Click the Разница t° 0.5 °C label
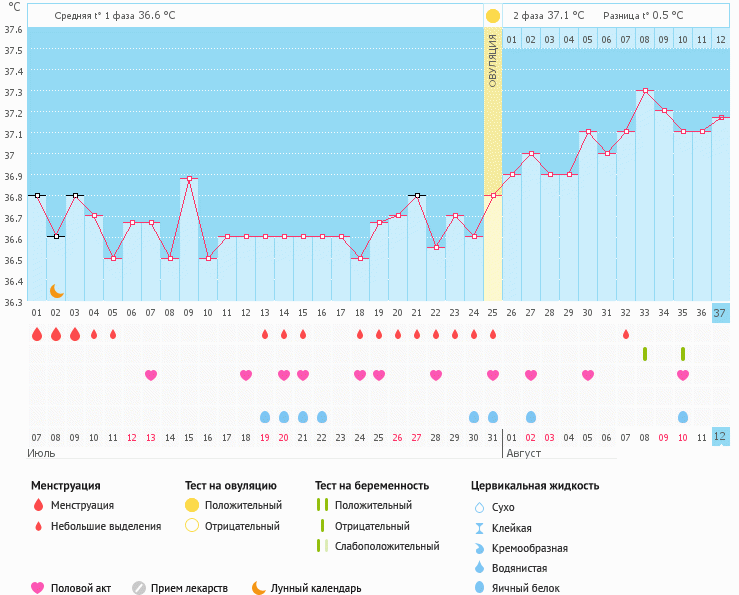This screenshot has width=739, height=595. 643,16
